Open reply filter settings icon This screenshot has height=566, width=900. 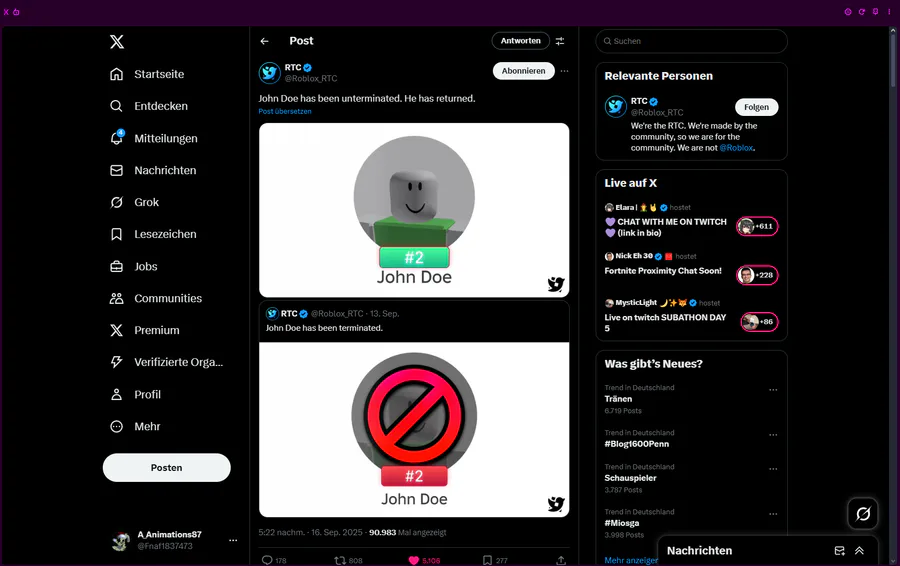point(560,41)
